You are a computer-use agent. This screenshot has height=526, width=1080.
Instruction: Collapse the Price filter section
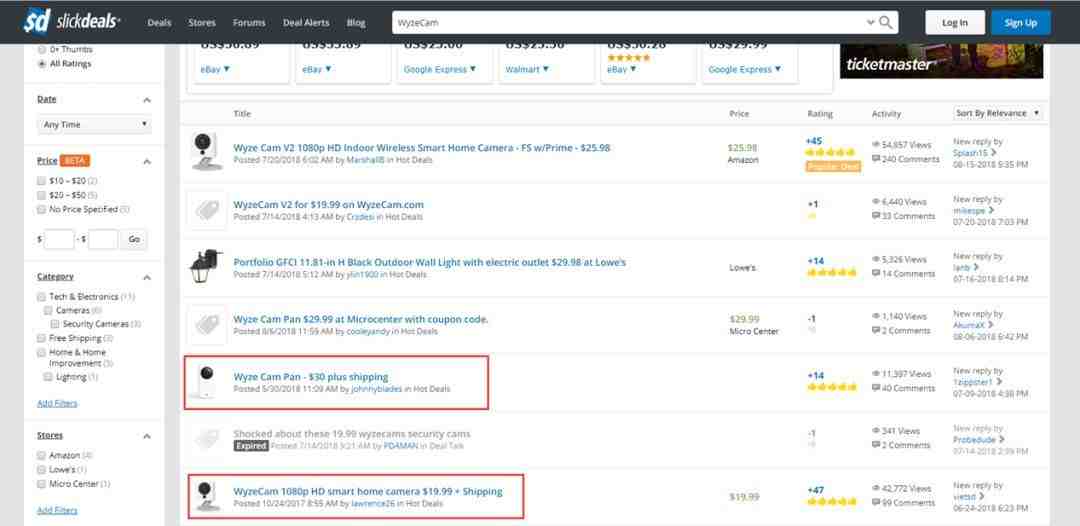click(147, 161)
